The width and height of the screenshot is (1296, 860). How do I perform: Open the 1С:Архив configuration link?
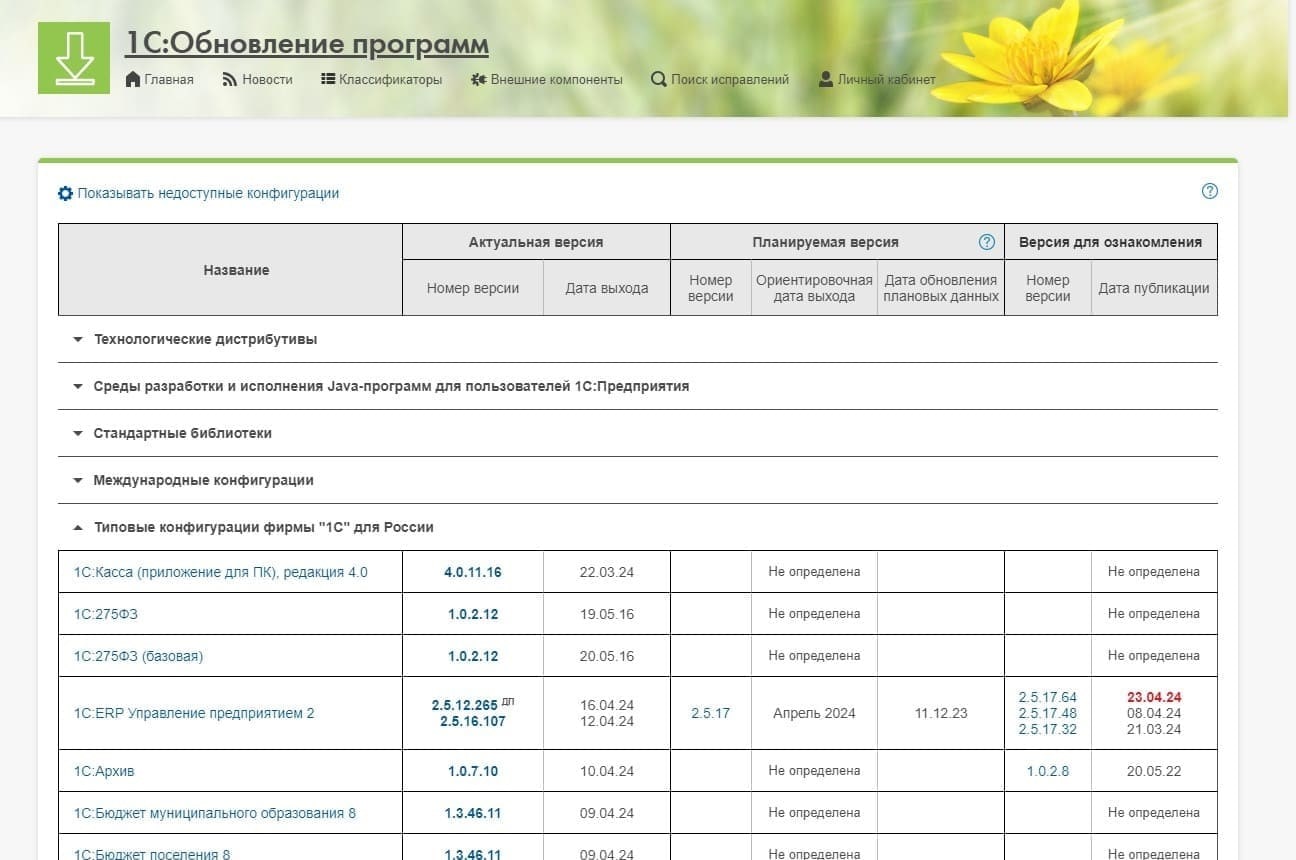point(104,771)
